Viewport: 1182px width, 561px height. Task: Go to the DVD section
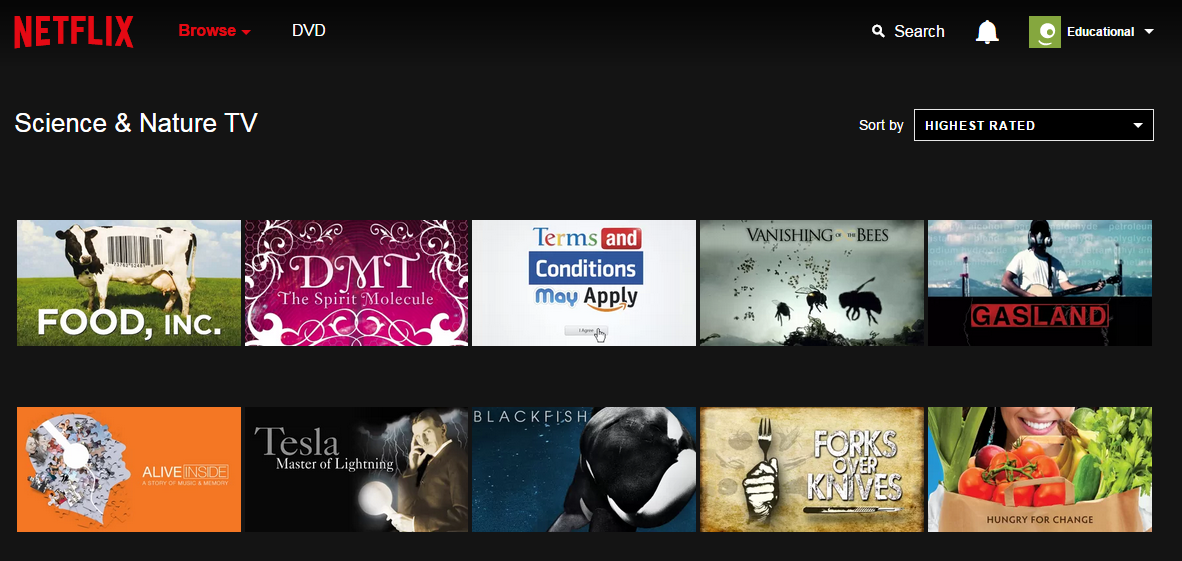click(x=309, y=31)
